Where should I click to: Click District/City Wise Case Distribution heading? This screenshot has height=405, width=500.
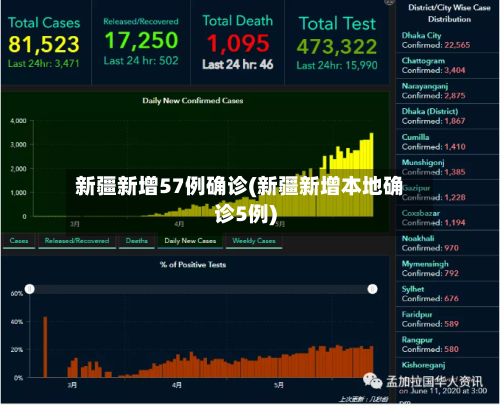point(449,13)
